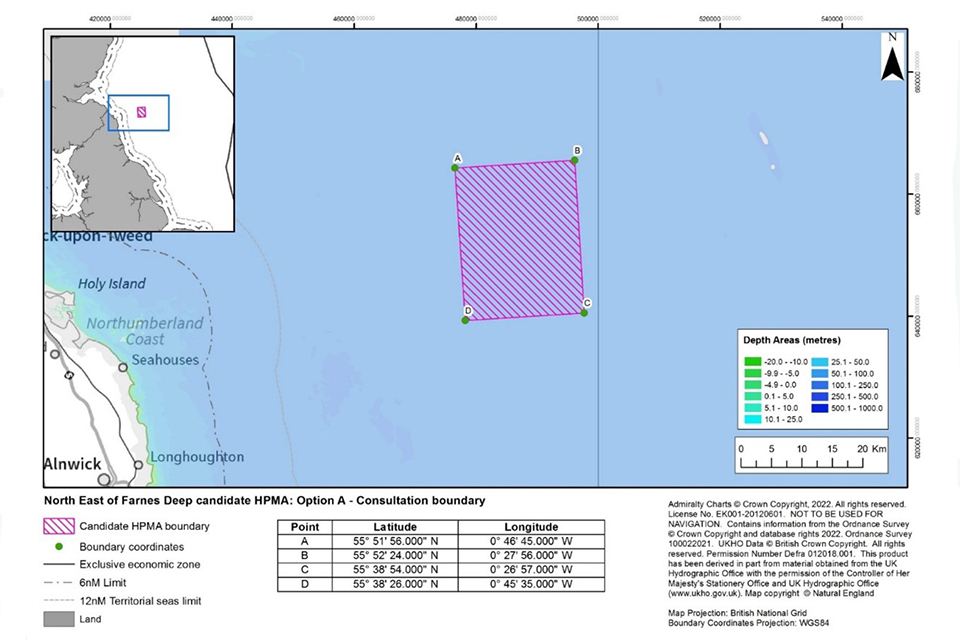Click the grey Land legend swatch
This screenshot has height=640, width=960.
(59, 620)
